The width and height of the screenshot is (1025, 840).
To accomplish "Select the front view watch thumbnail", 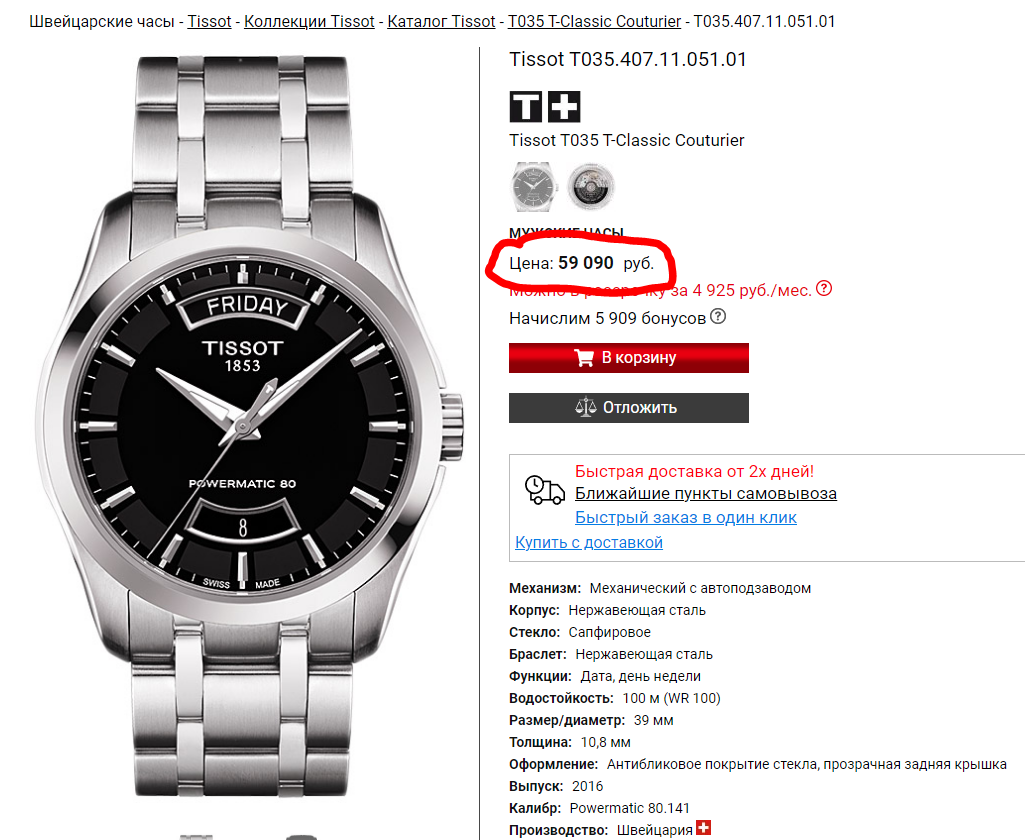I will 534,186.
